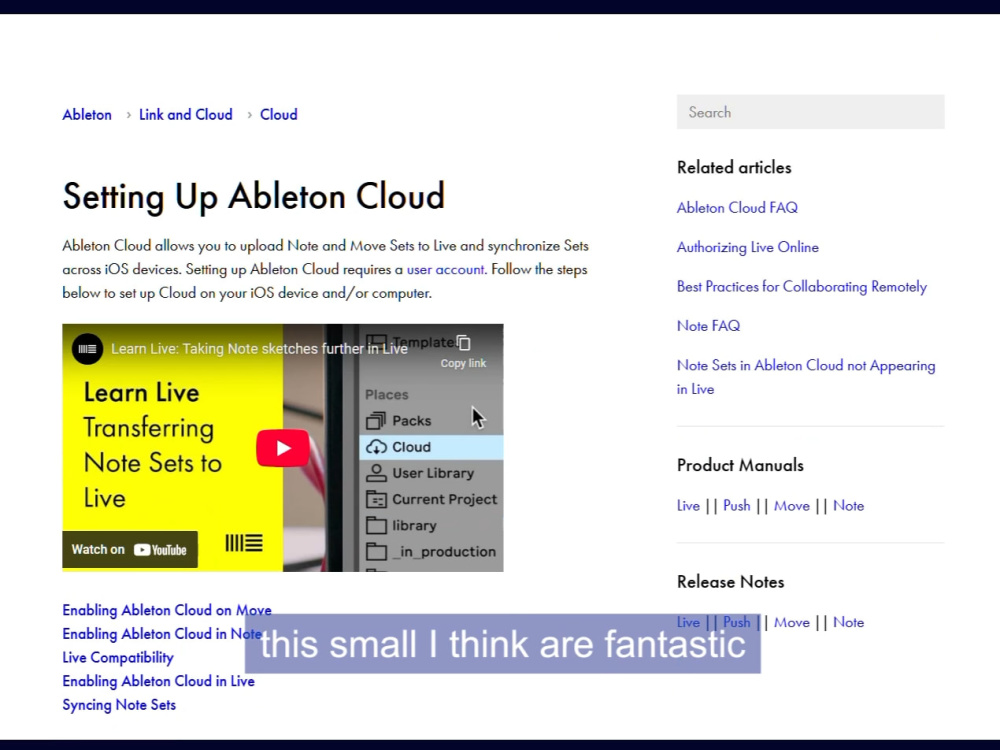Follow the user account link
Image resolution: width=1000 pixels, height=750 pixels.
click(x=445, y=270)
